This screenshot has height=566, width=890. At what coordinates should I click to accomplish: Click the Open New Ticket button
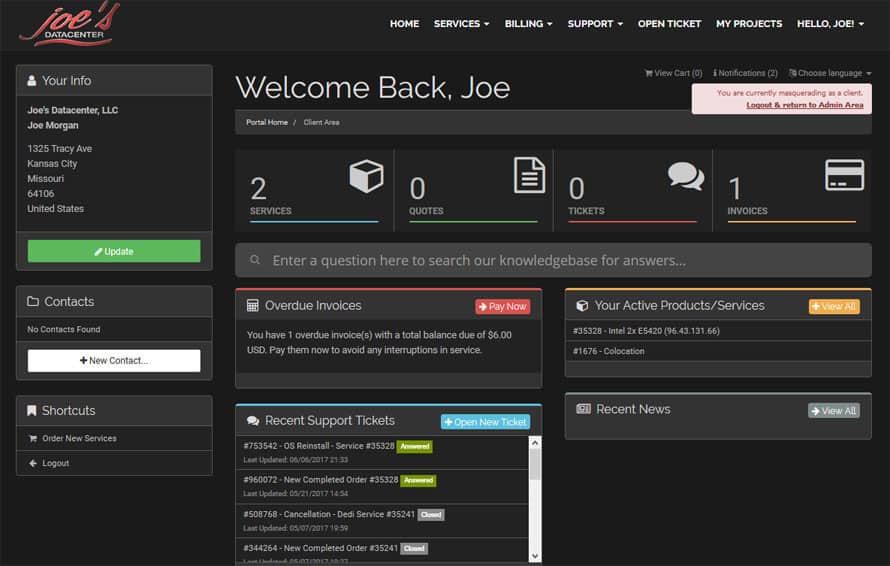[485, 422]
